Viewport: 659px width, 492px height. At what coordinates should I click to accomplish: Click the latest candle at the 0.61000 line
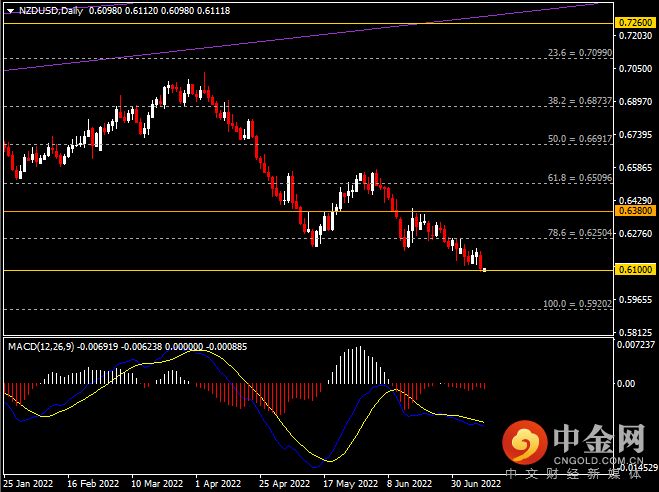pyautogui.click(x=485, y=270)
